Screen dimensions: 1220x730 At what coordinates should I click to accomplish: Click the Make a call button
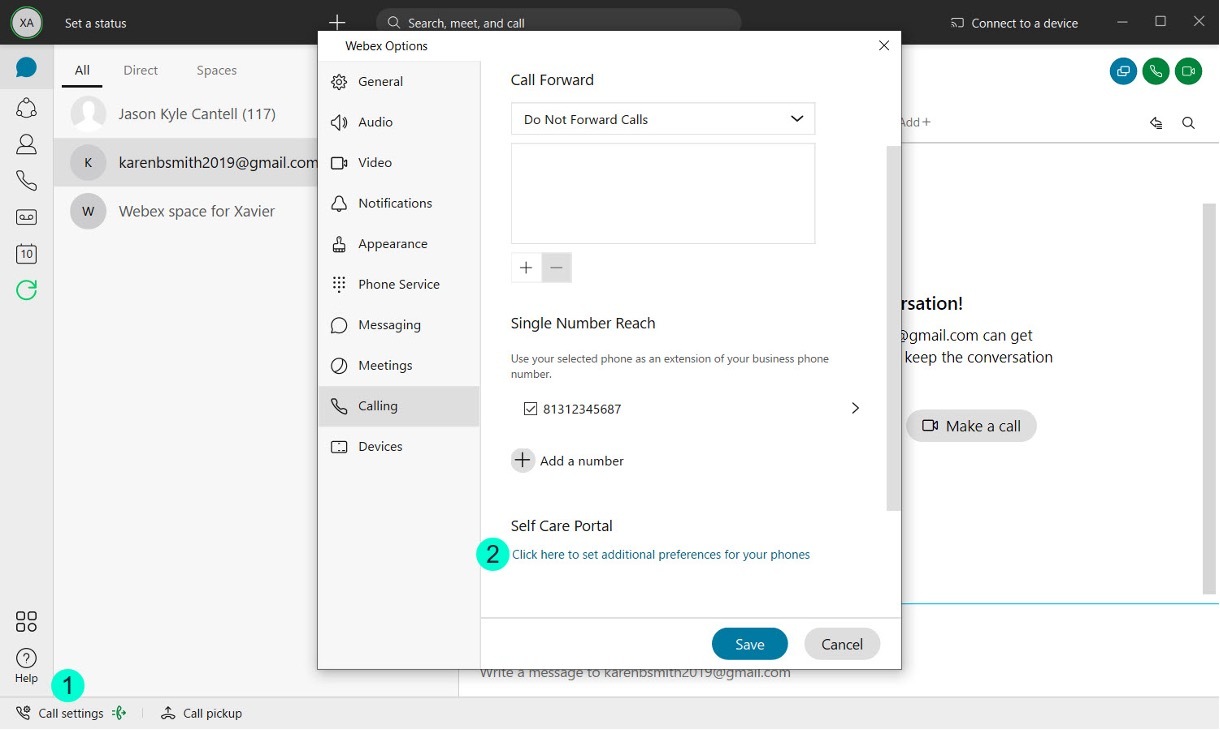tap(971, 426)
